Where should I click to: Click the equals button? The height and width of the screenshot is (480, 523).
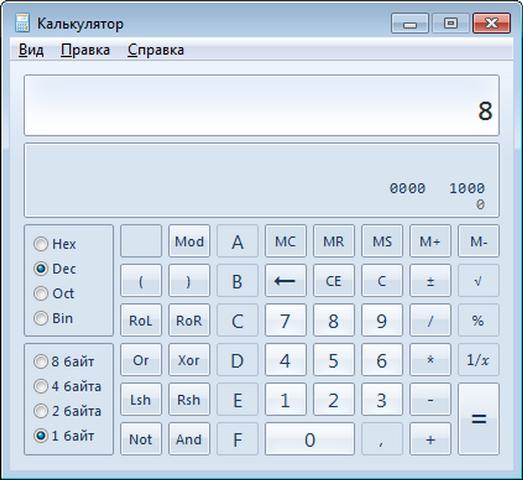tap(479, 419)
